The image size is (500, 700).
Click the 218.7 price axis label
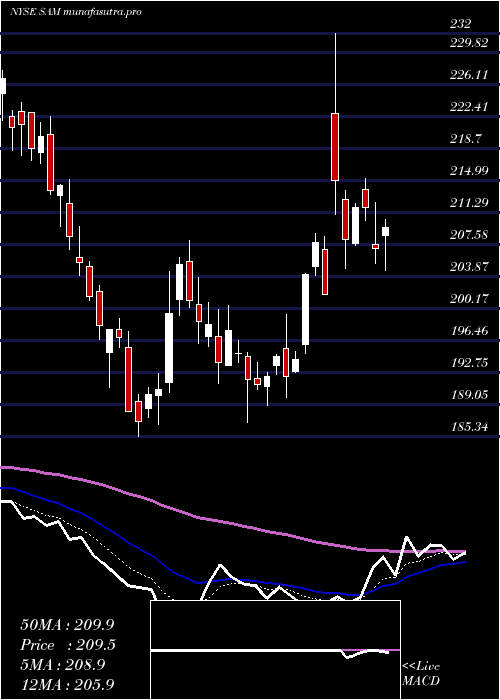click(x=466, y=138)
